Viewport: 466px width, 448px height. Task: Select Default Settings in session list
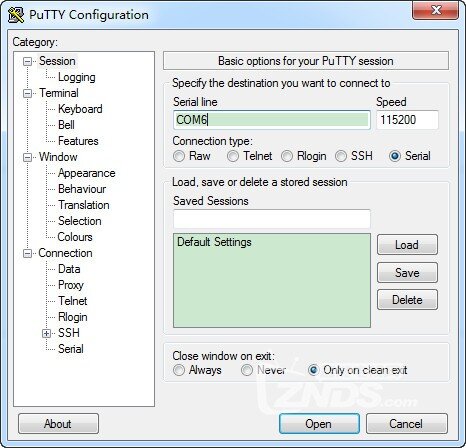click(x=214, y=242)
